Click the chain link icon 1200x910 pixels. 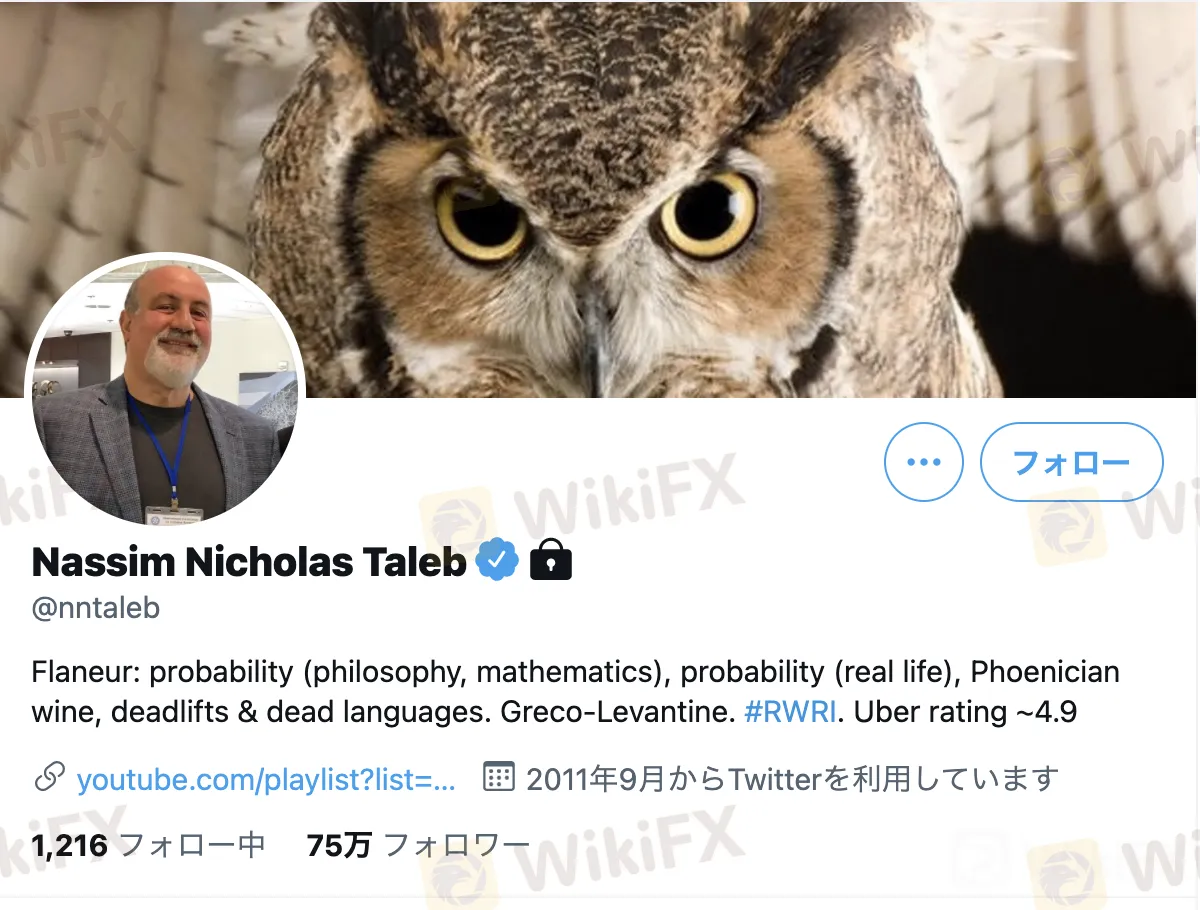pos(49,778)
